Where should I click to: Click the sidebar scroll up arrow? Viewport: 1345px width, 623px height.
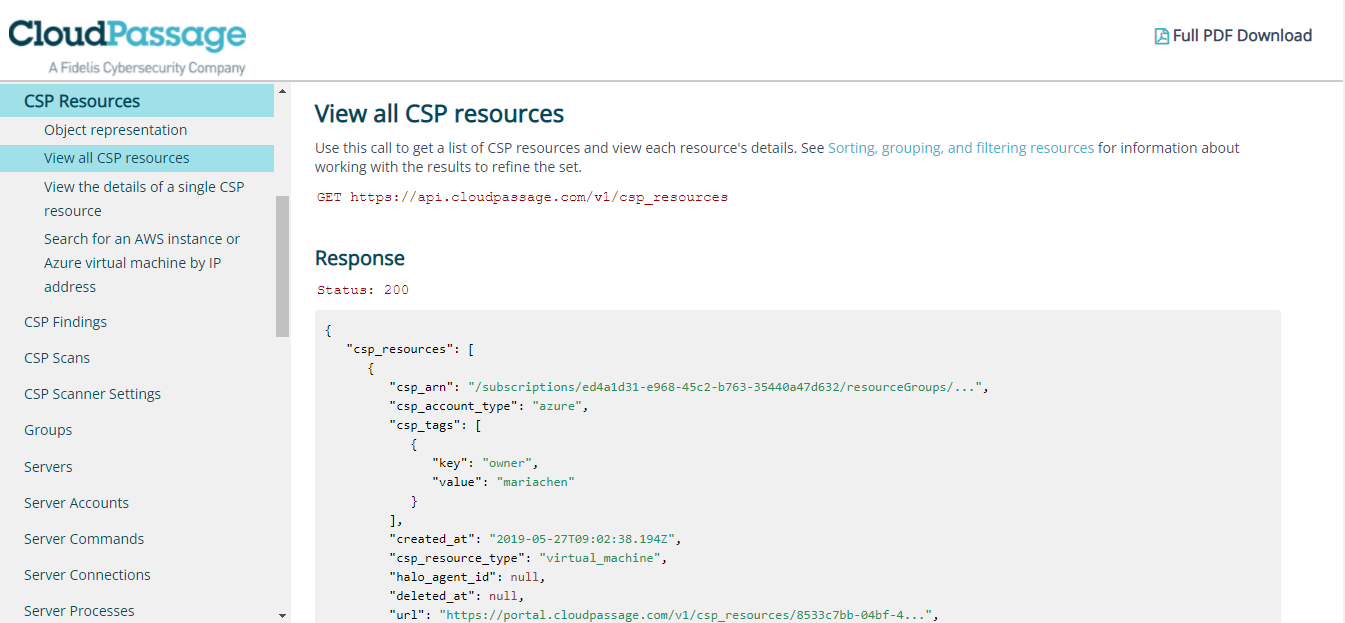click(282, 91)
